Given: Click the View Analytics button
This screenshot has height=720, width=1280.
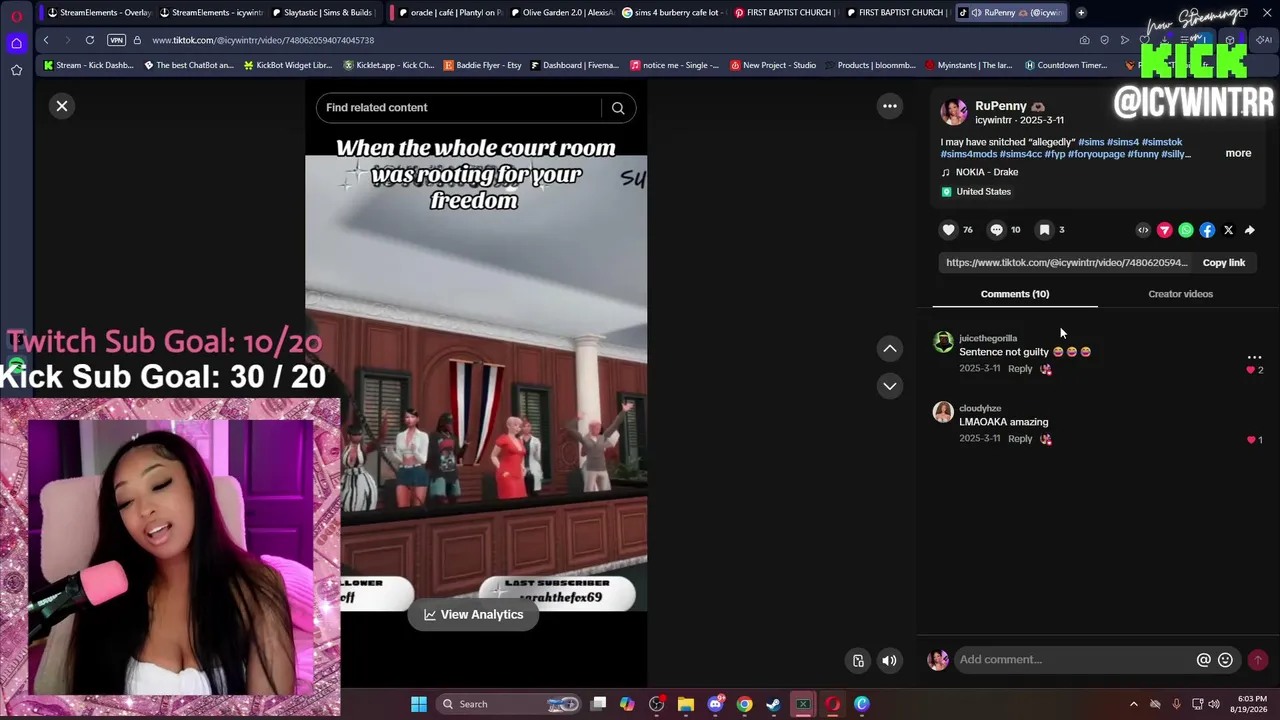Looking at the screenshot, I should pyautogui.click(x=473, y=615).
